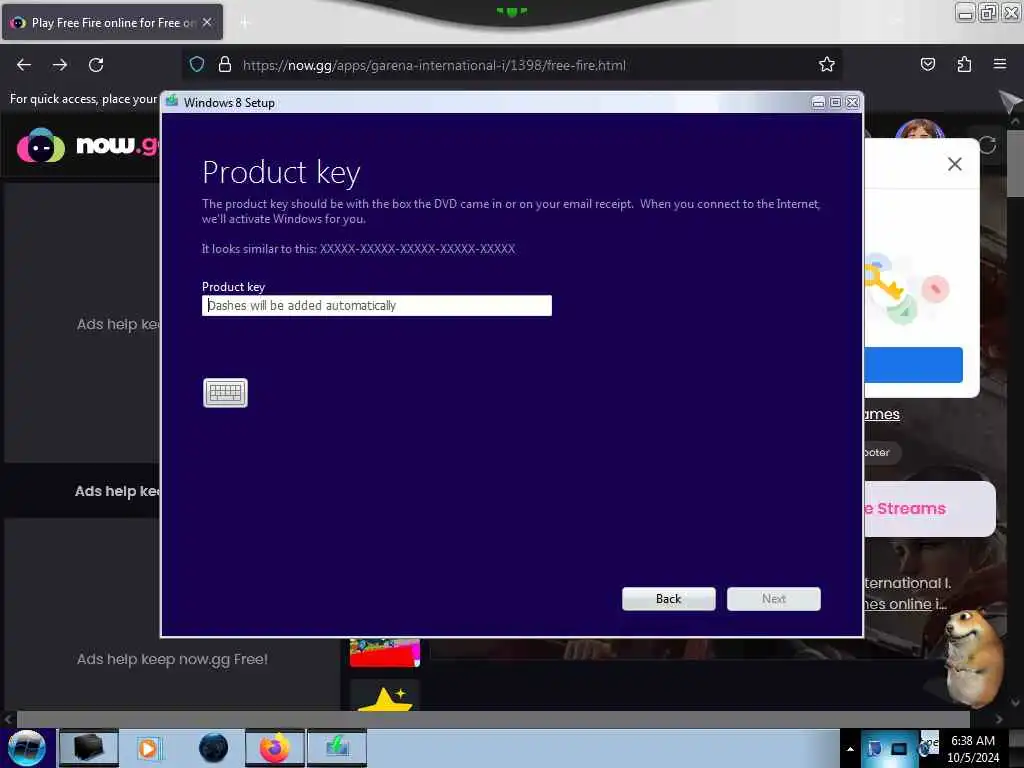Open the dark globe taskbar icon

point(214,748)
